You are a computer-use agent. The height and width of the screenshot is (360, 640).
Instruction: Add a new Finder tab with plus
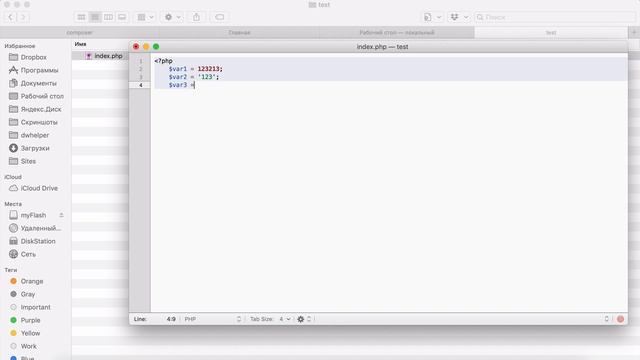click(x=634, y=32)
